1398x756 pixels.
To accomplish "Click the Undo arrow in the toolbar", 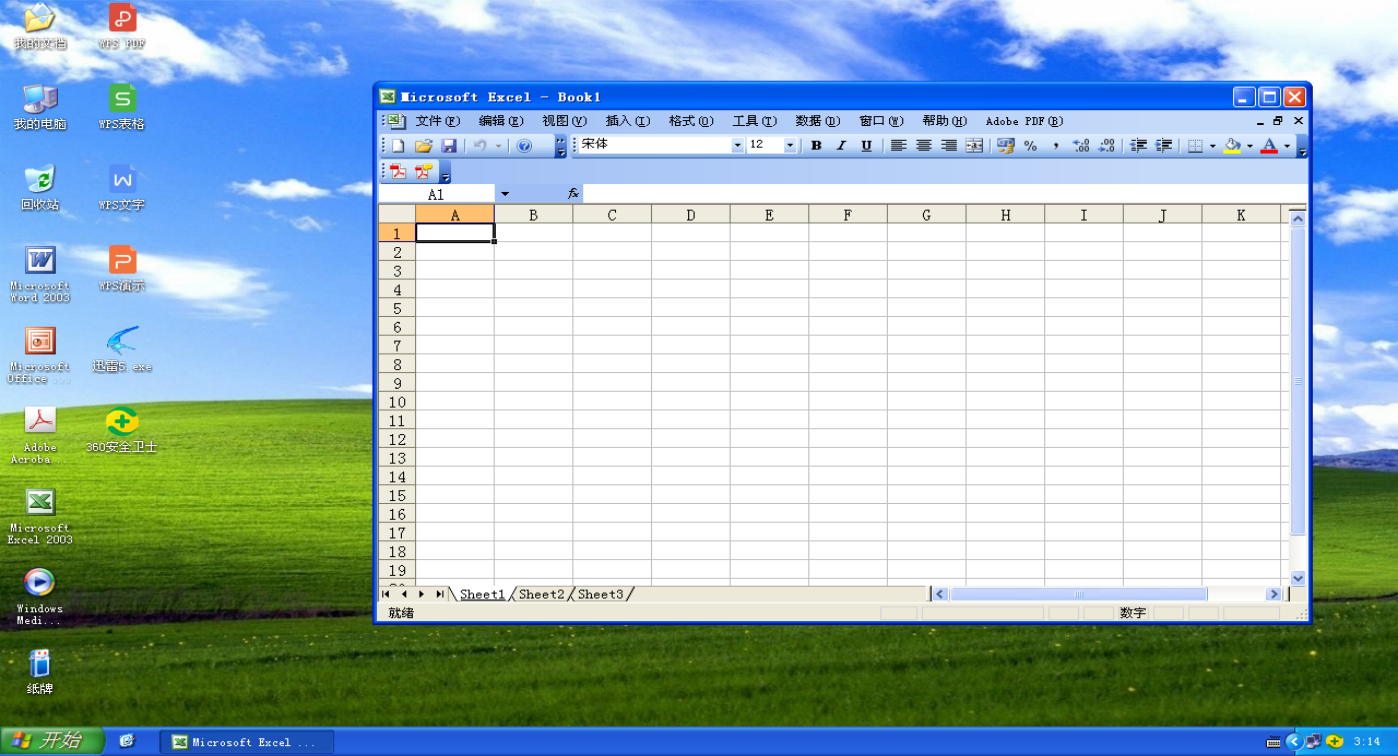I will (480, 146).
